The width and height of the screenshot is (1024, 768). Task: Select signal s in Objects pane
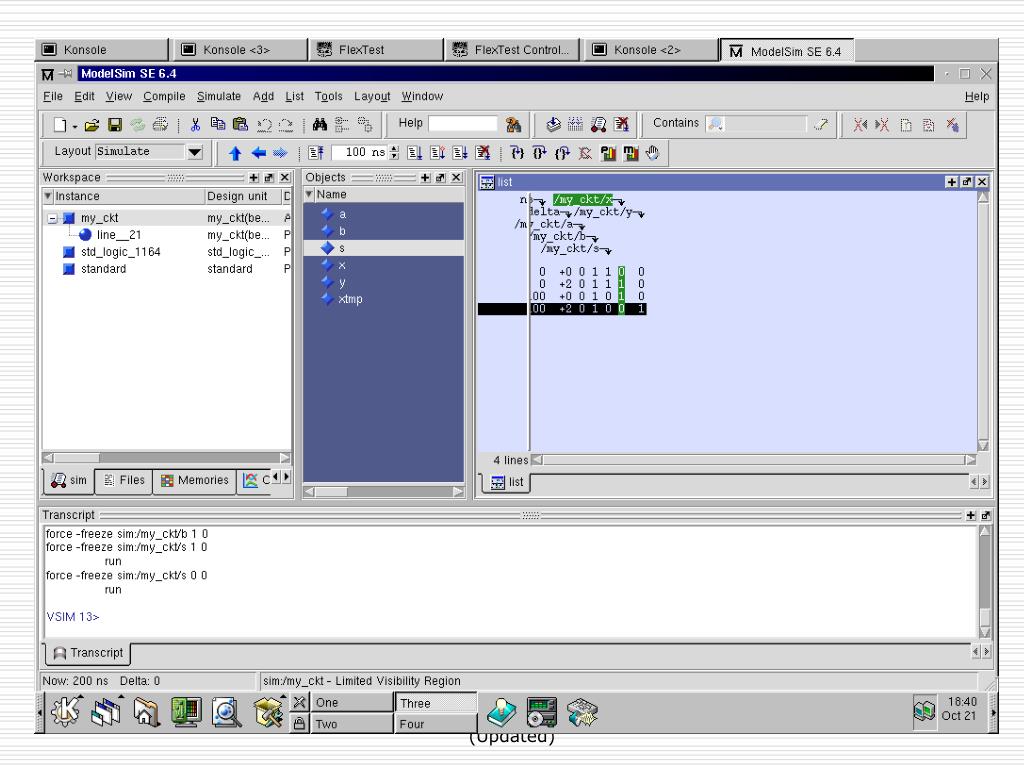384,248
